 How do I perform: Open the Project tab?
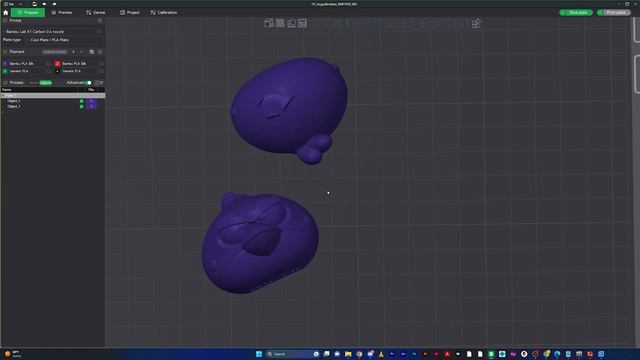(130, 13)
